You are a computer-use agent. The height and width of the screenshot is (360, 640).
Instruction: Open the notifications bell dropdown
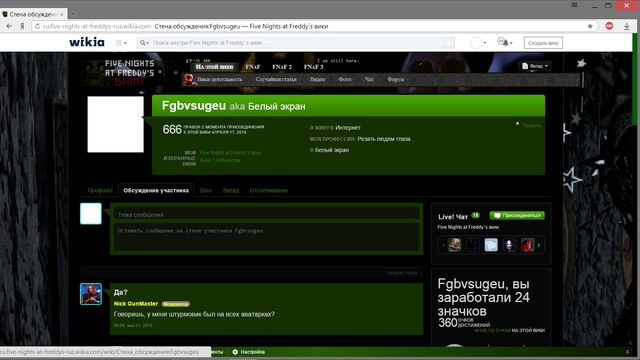pyautogui.click(x=504, y=42)
